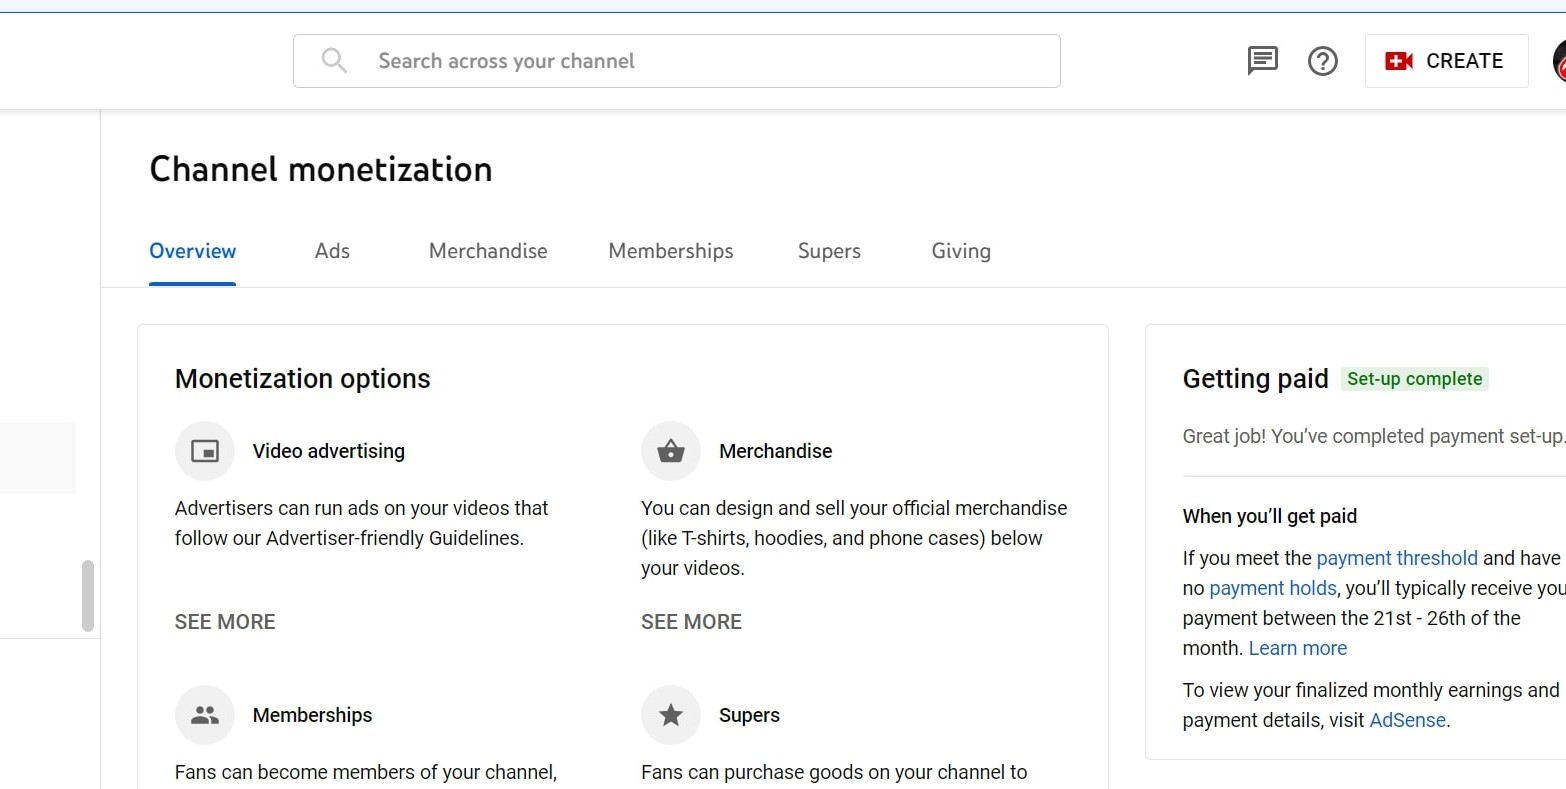
Task: Focus the Search across your channel field
Action: click(x=700, y=61)
